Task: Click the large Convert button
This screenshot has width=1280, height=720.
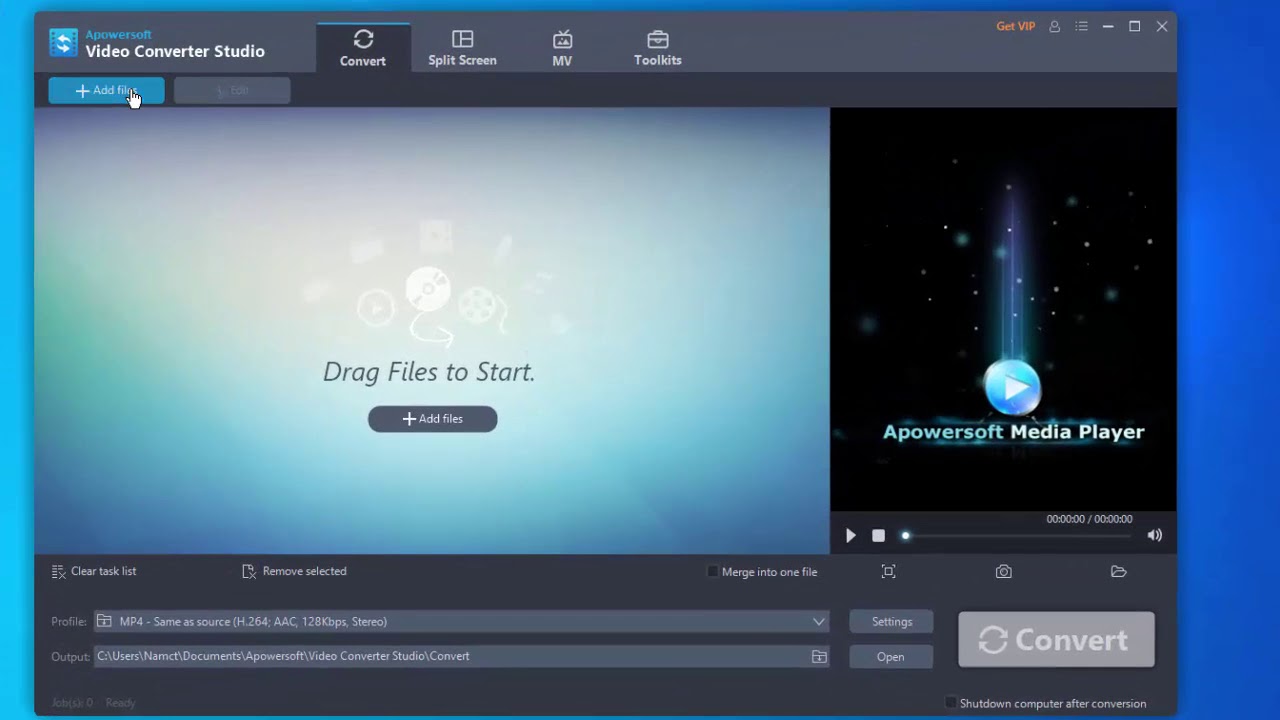Action: tap(1056, 640)
